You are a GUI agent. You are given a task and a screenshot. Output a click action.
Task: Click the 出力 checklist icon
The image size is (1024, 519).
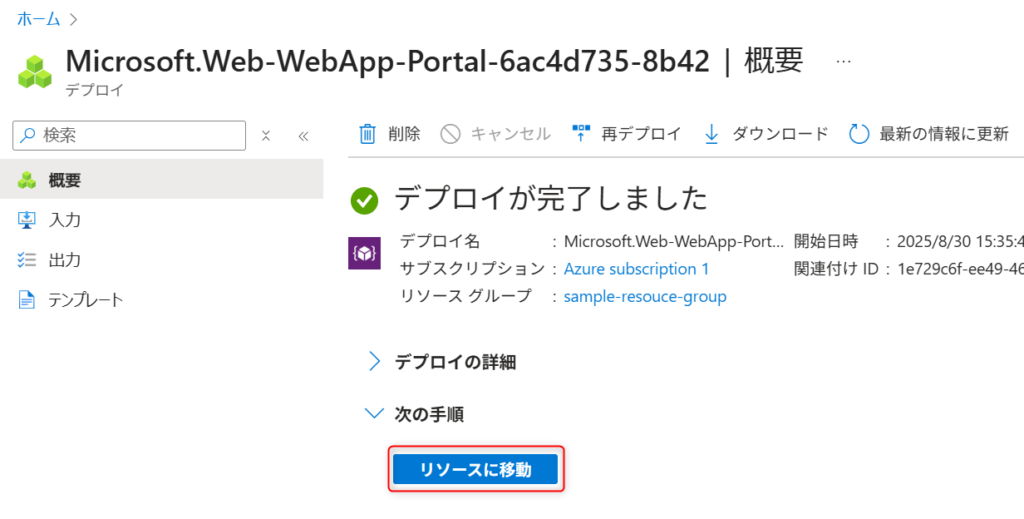(27, 260)
